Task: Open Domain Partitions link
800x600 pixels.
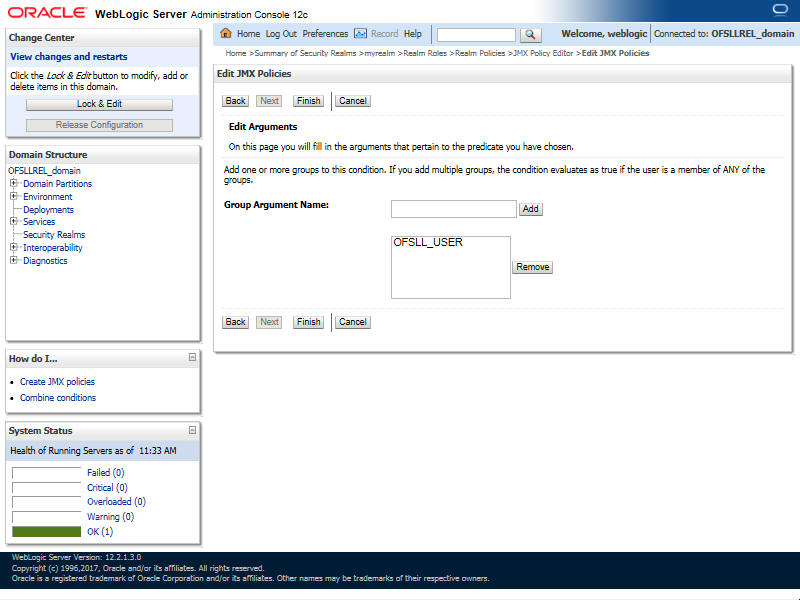Action: pos(57,184)
